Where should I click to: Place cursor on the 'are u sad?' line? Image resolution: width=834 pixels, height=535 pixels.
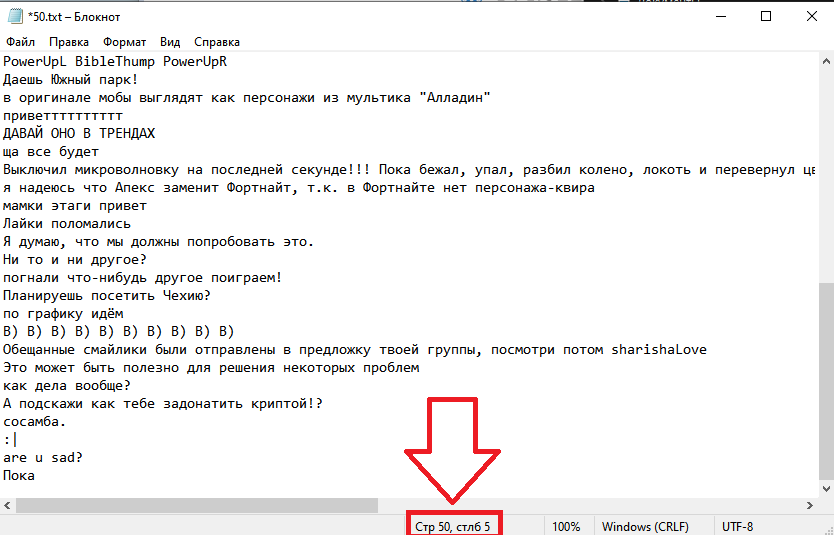point(42,458)
